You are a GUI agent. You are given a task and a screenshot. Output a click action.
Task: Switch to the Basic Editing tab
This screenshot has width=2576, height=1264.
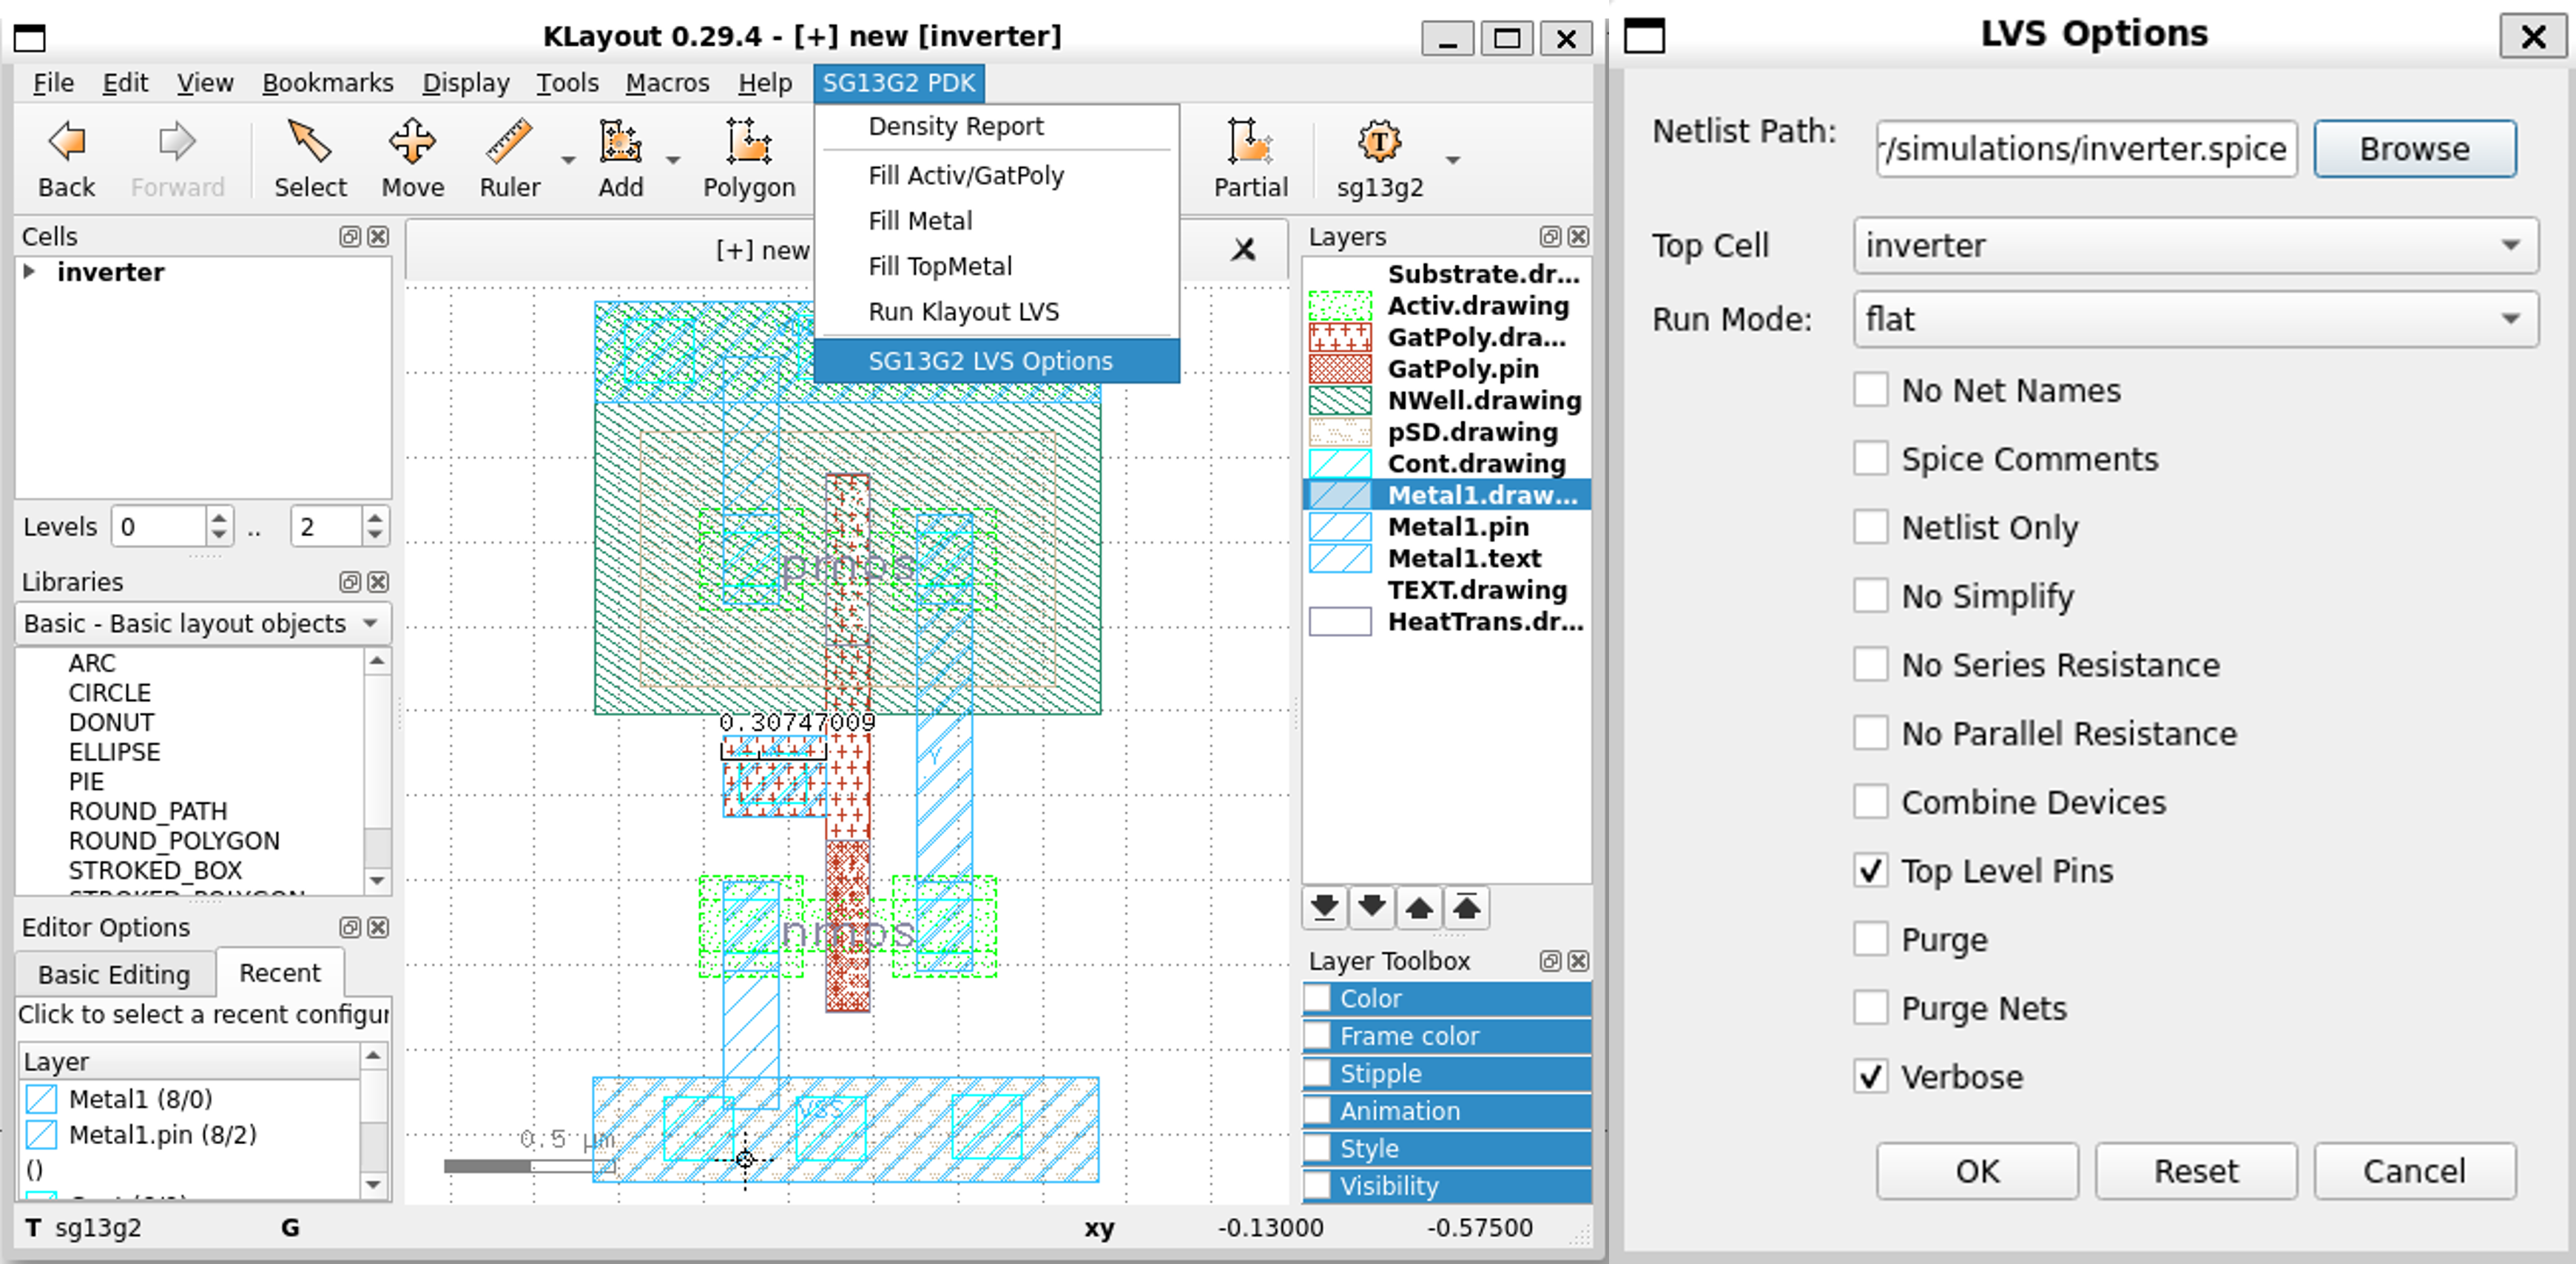(x=114, y=974)
